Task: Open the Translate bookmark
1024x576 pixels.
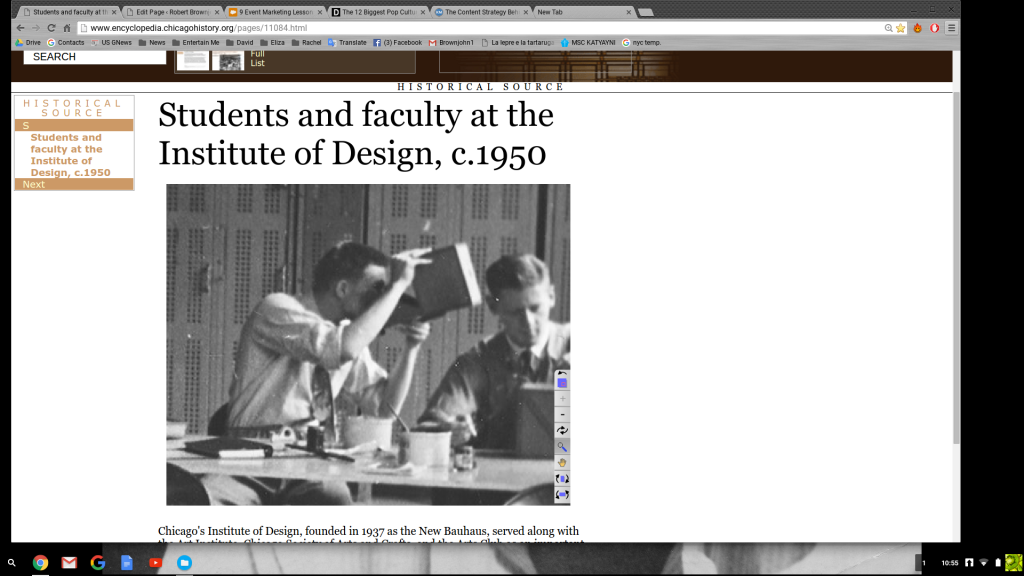Action: click(x=347, y=42)
